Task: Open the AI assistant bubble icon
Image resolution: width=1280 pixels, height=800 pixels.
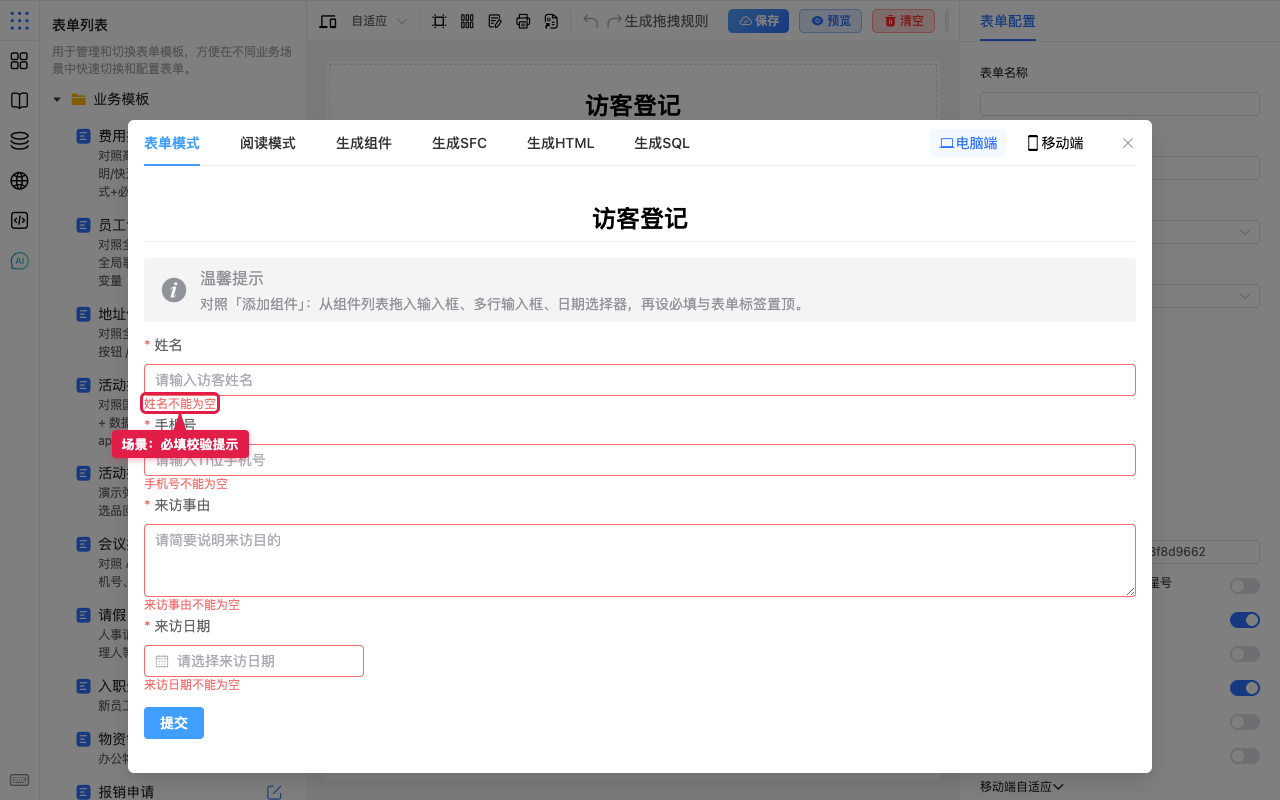Action: point(19,261)
